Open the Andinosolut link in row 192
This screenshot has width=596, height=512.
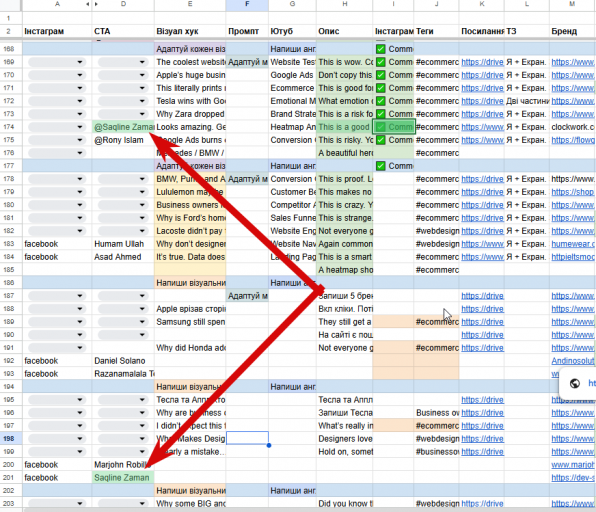coord(573,361)
